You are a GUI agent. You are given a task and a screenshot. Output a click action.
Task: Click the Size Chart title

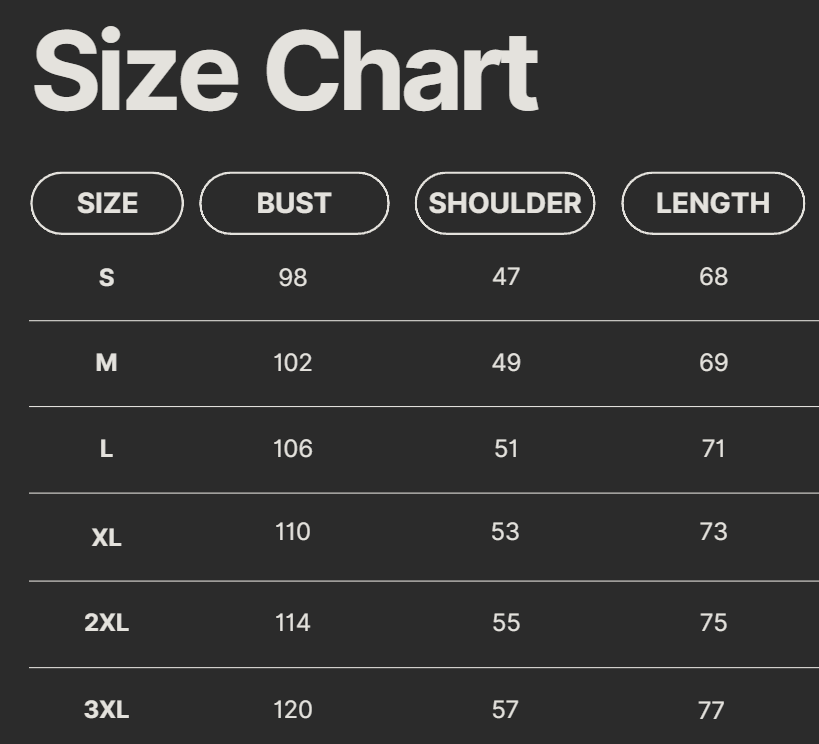pos(286,72)
